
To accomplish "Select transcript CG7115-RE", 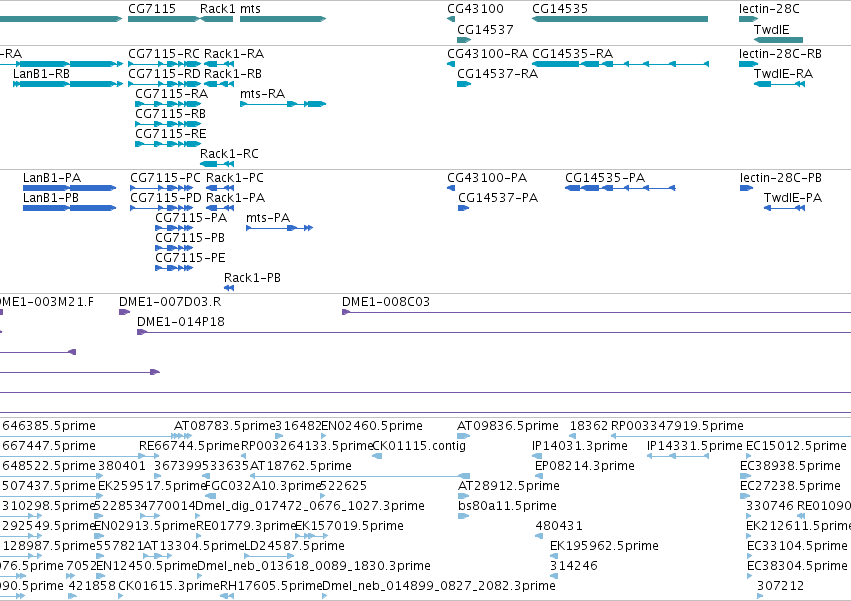I will (171, 134).
